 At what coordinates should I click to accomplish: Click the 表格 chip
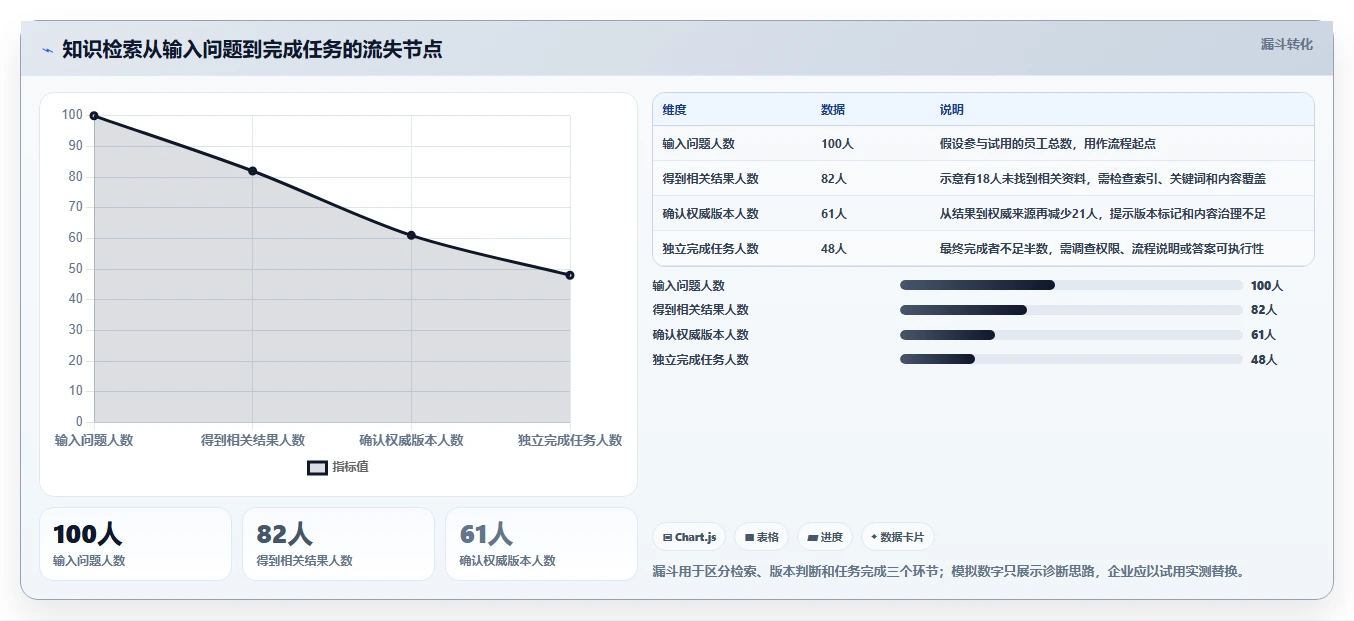(762, 537)
